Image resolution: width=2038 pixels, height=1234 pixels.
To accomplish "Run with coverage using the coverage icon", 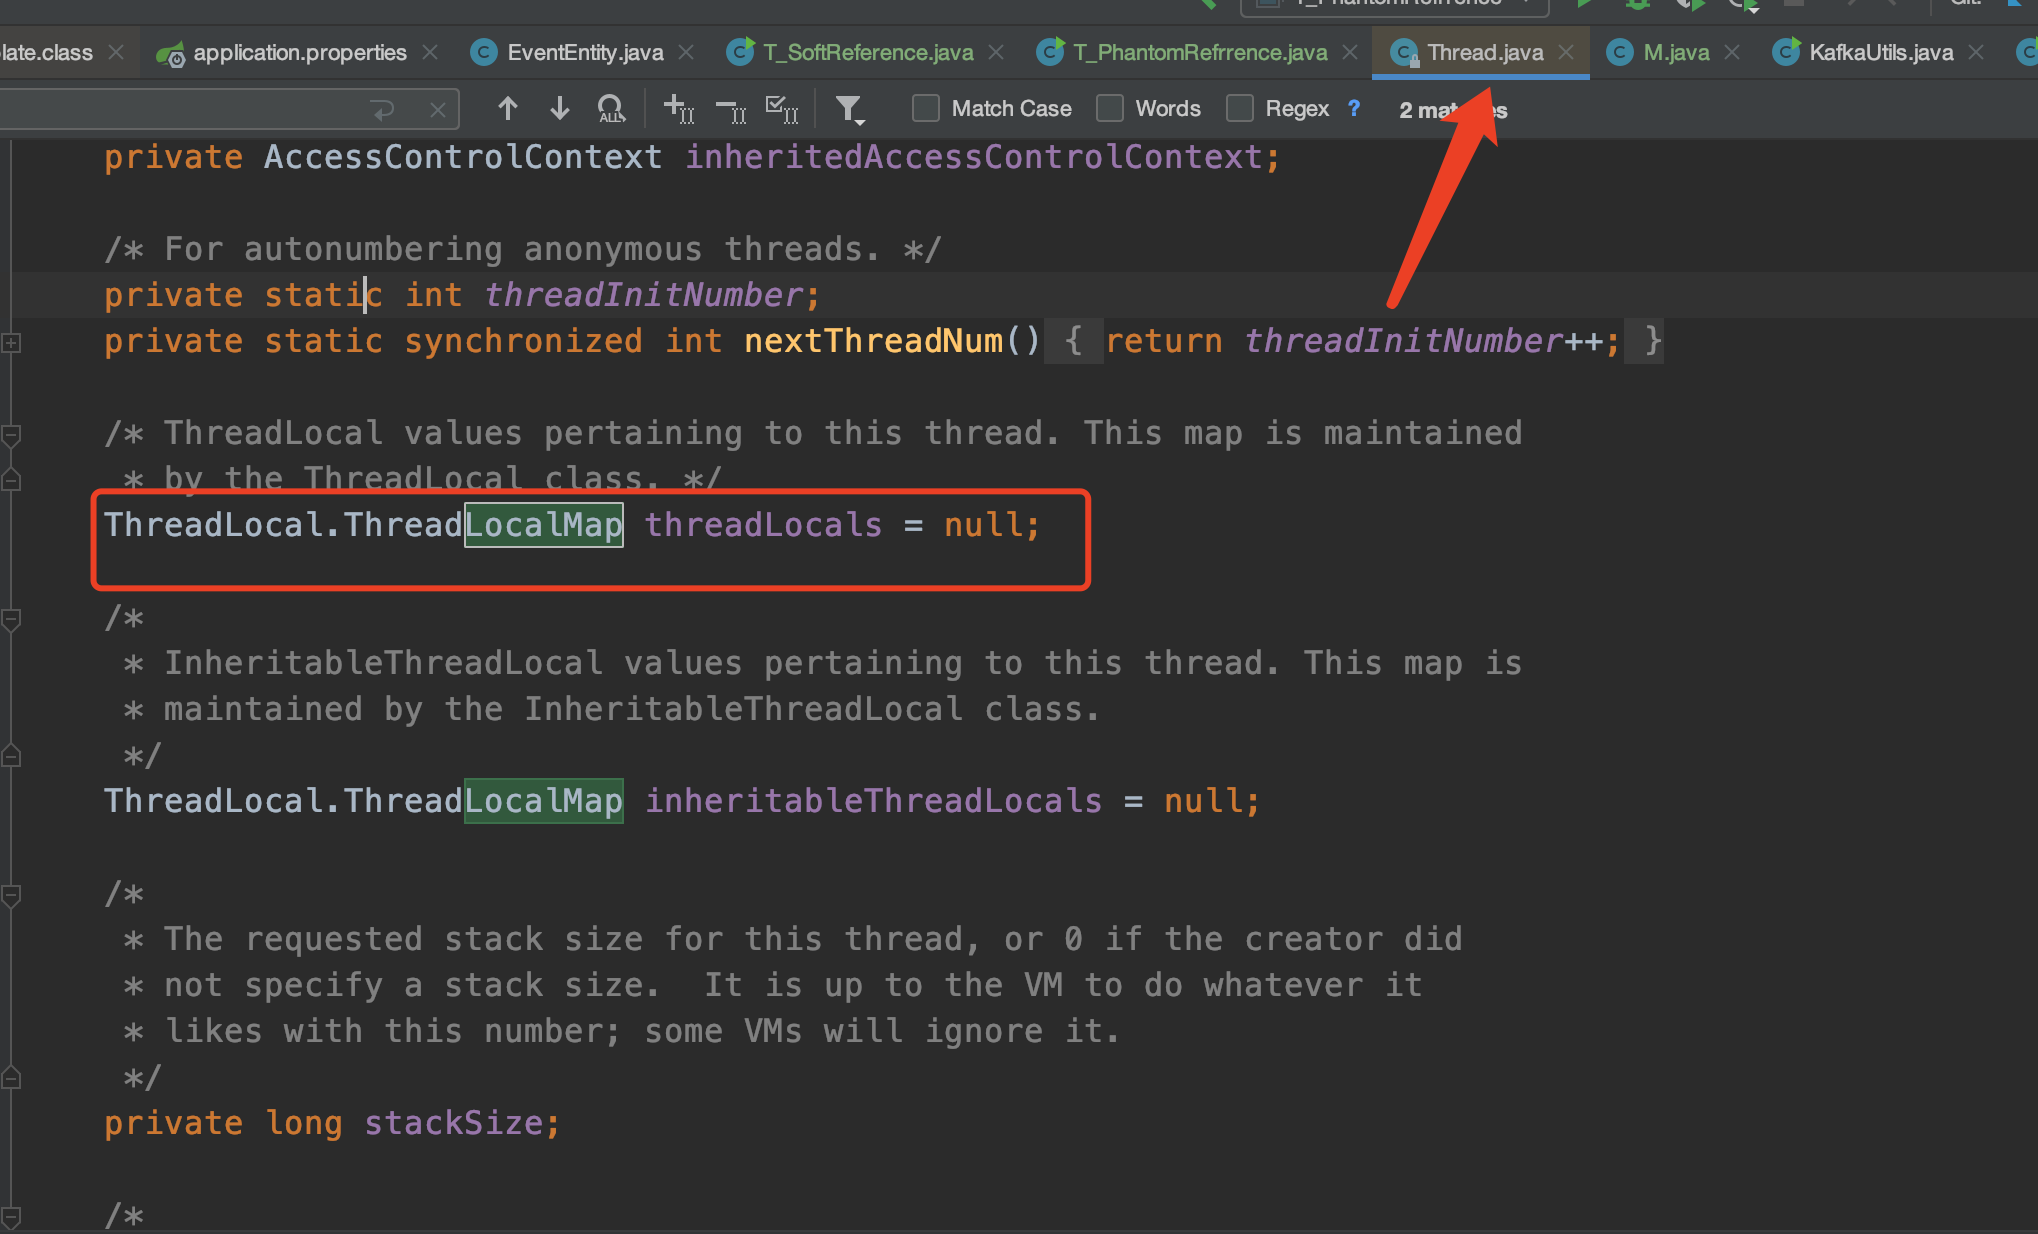I will point(1690,5).
